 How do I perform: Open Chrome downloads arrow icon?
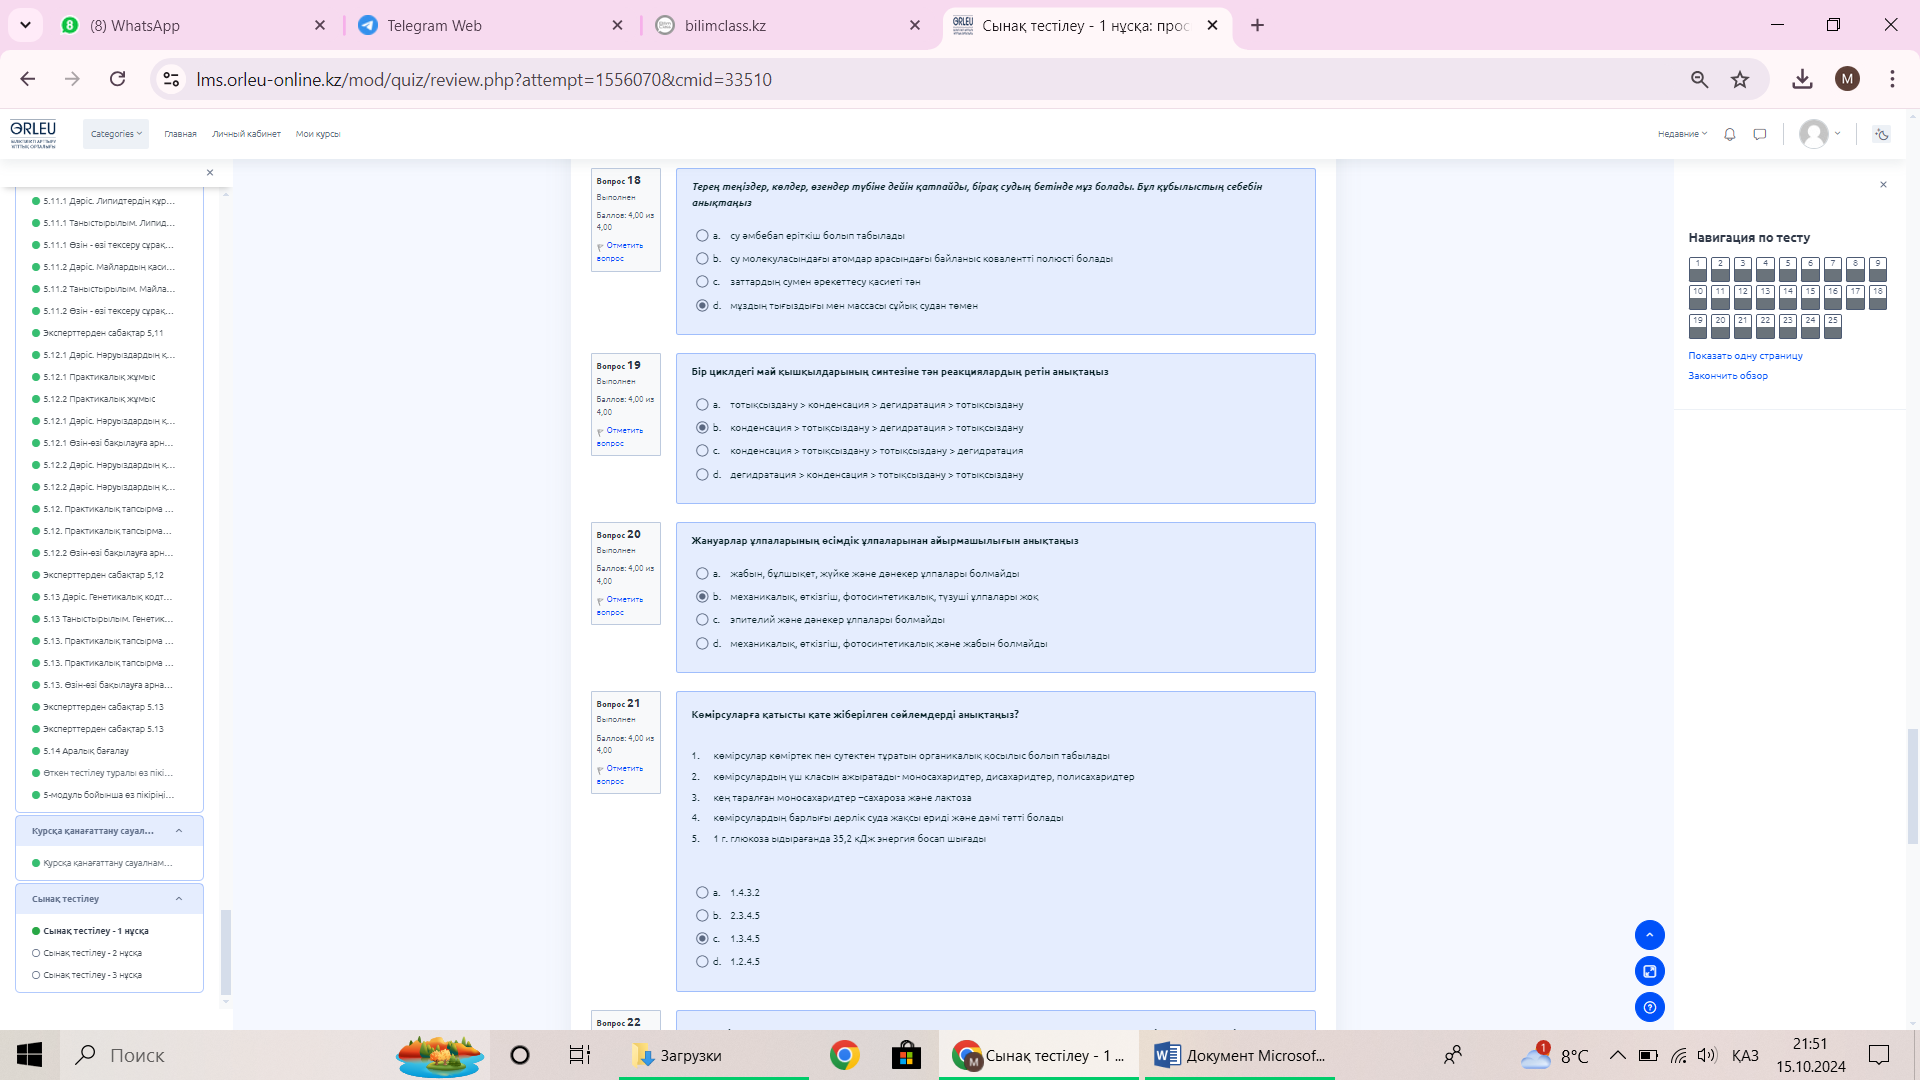click(1802, 79)
